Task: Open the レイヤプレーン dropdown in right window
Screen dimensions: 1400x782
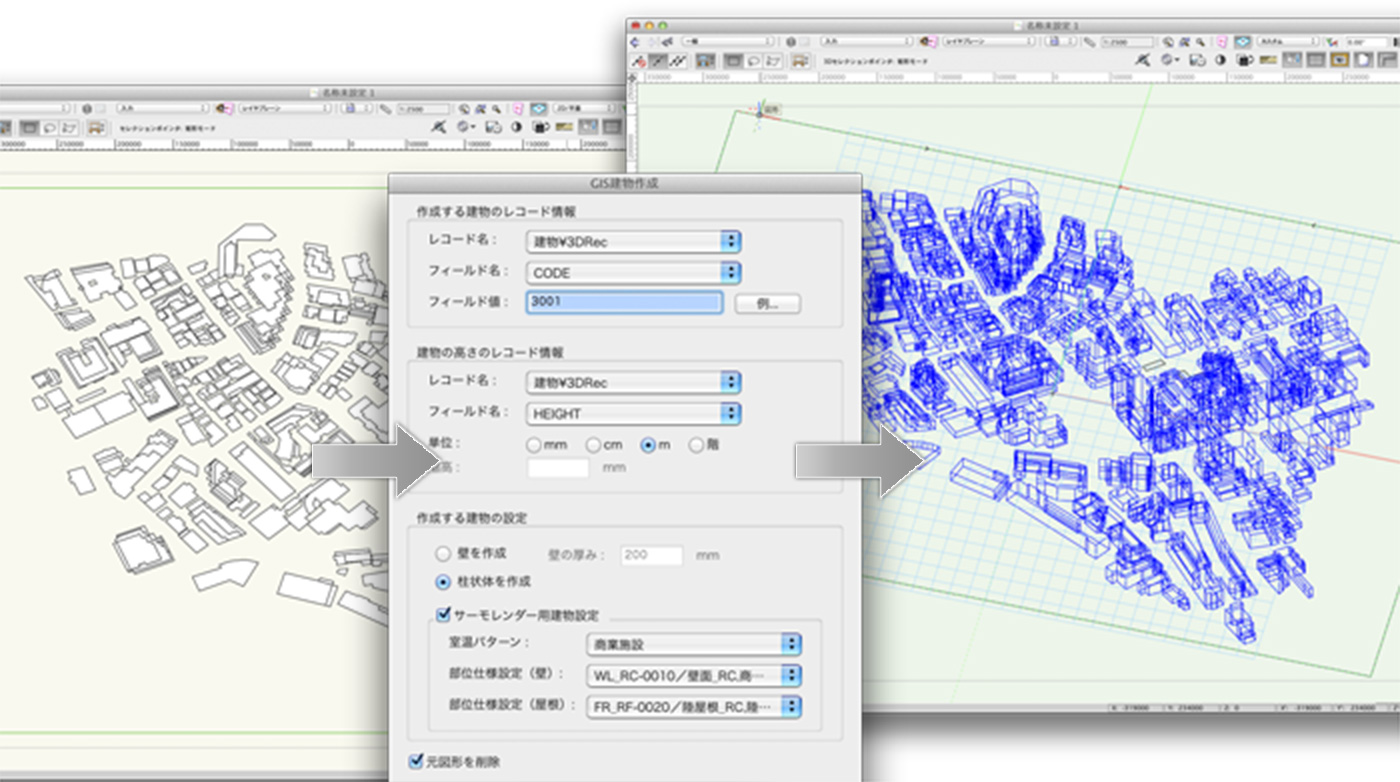Action: [987, 42]
